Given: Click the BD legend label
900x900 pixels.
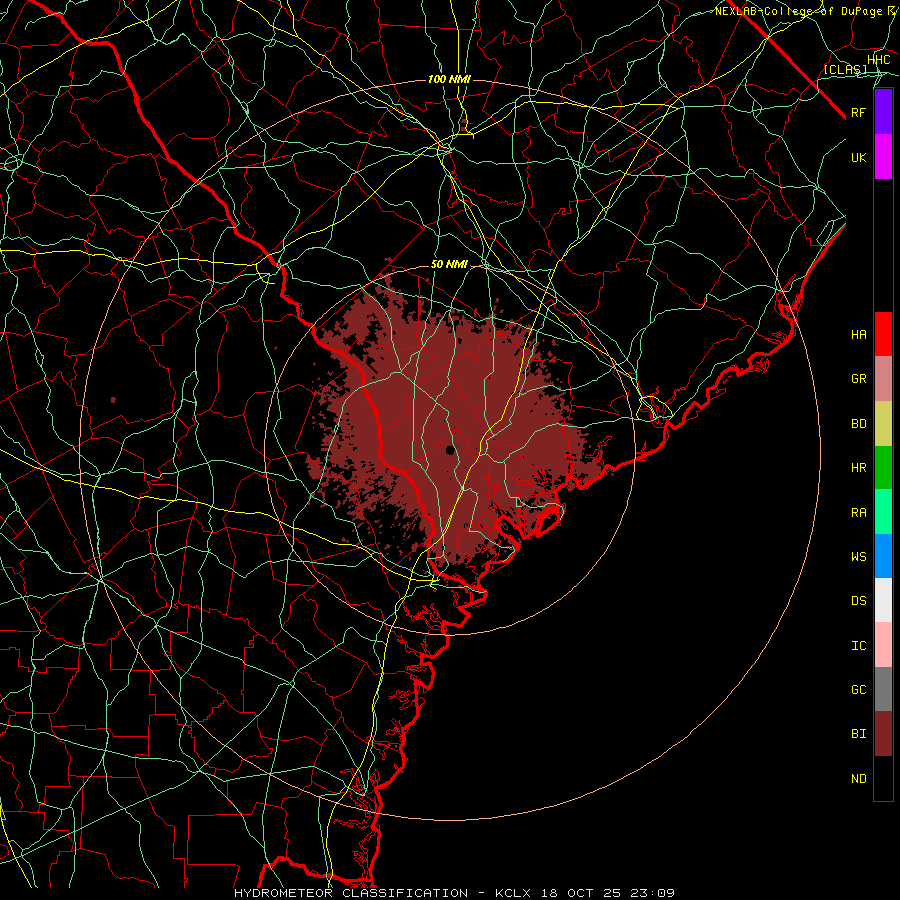Looking at the screenshot, I should (x=858, y=424).
